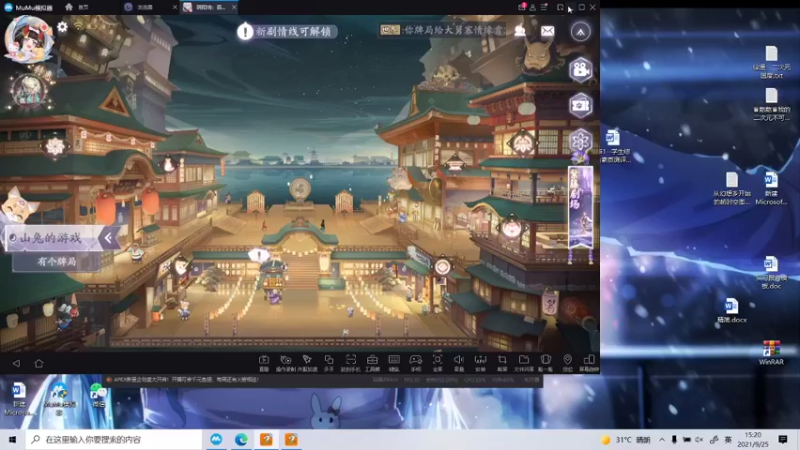
Task: Click the game Wi-Fi signal icon
Action: coord(79,26)
